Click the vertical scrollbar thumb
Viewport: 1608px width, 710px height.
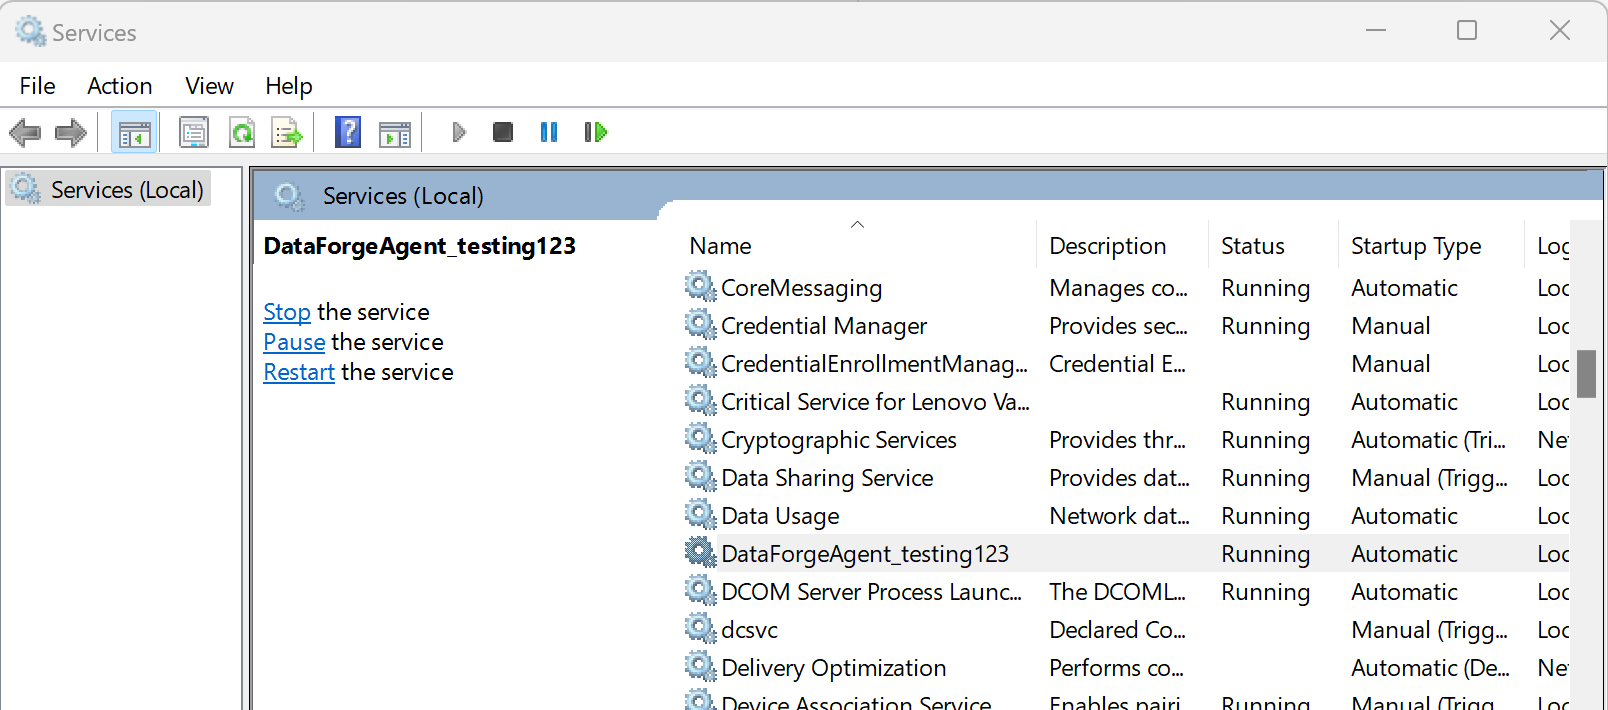tap(1586, 374)
